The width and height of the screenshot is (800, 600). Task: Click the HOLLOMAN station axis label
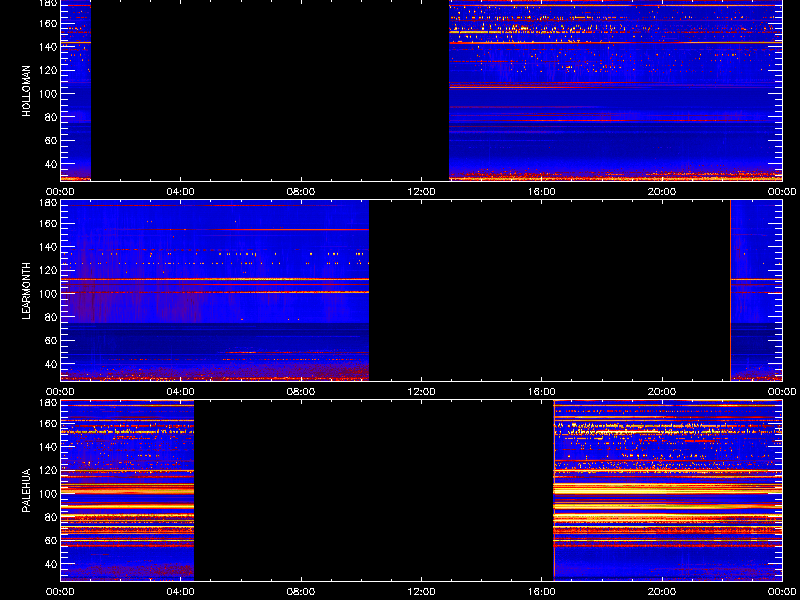point(27,91)
